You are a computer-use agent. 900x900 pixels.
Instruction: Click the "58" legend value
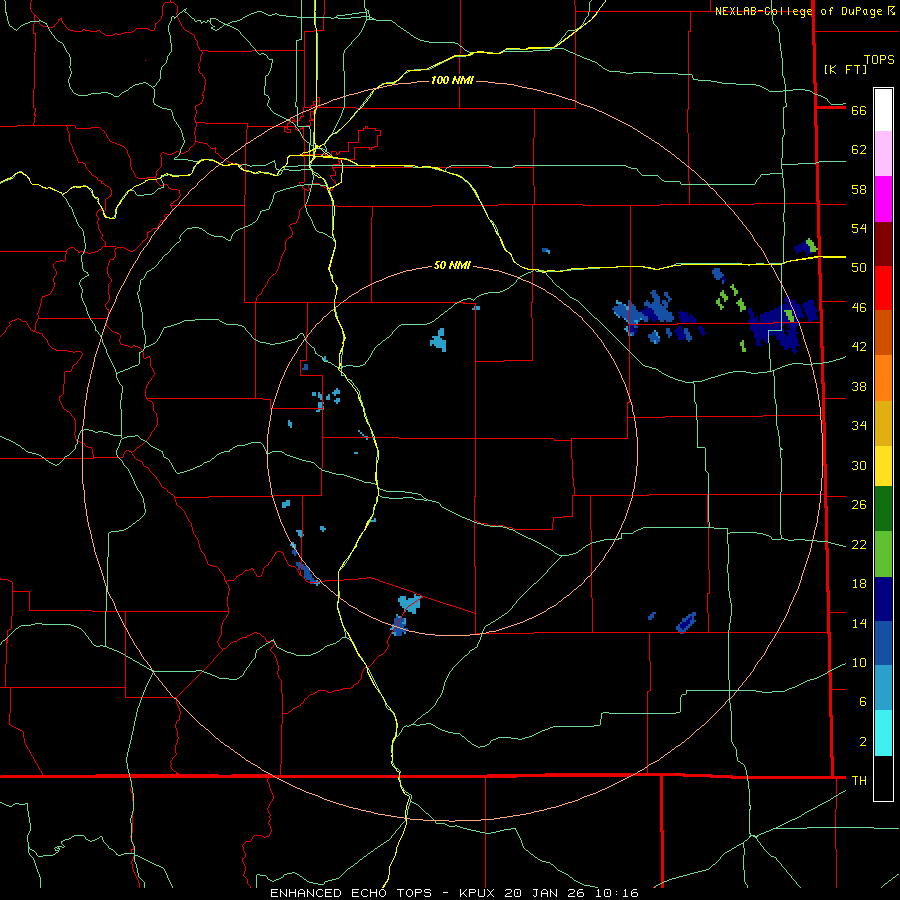pyautogui.click(x=859, y=189)
